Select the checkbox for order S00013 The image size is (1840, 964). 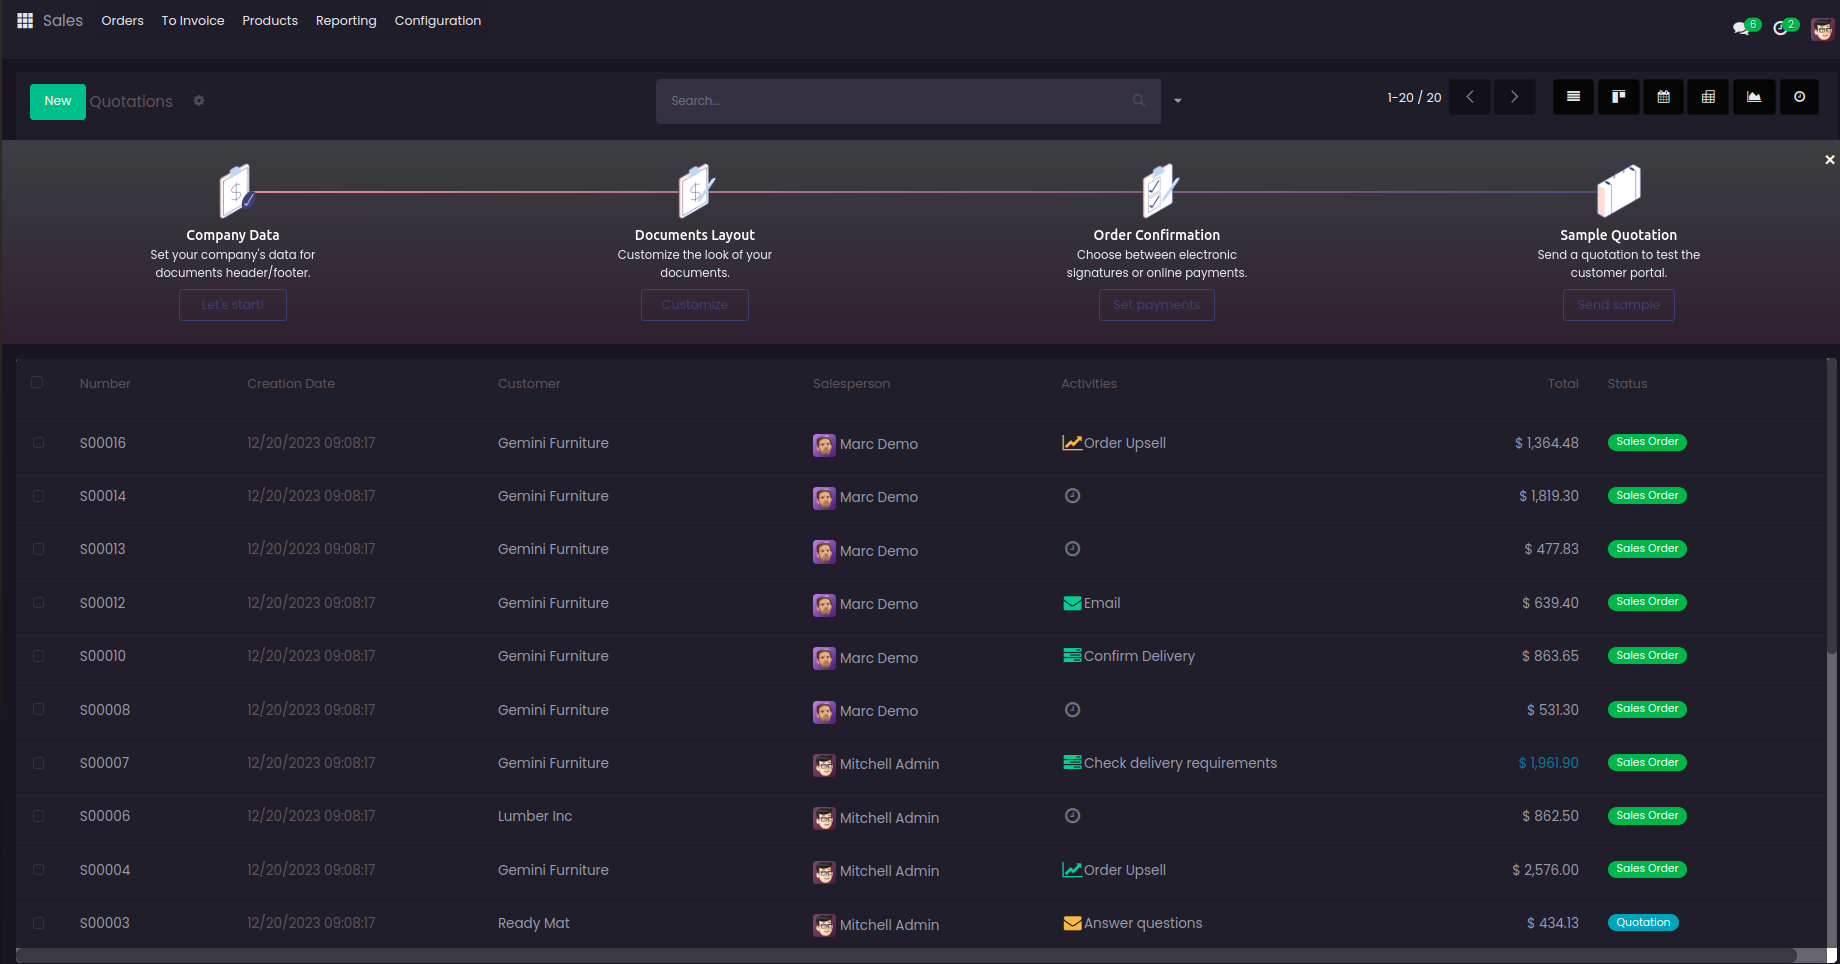pos(38,549)
